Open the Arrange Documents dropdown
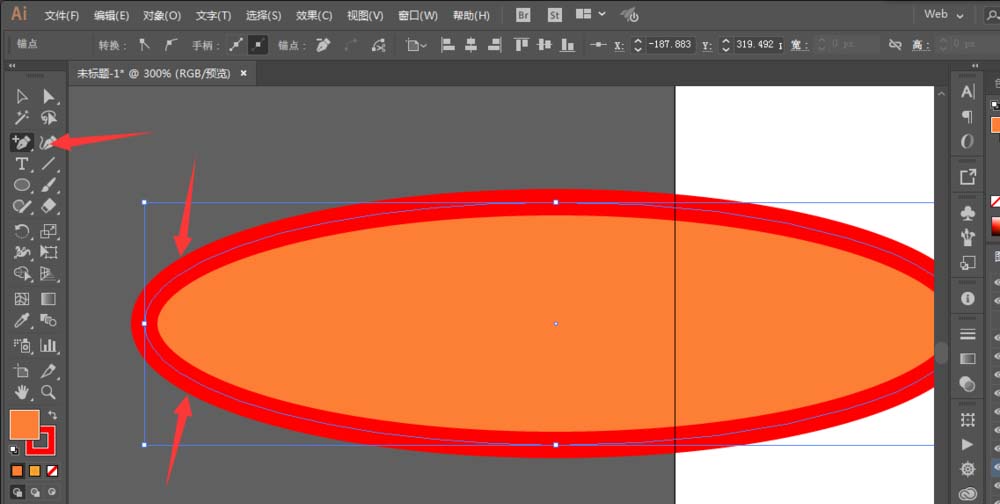The image size is (1000, 504). [590, 14]
